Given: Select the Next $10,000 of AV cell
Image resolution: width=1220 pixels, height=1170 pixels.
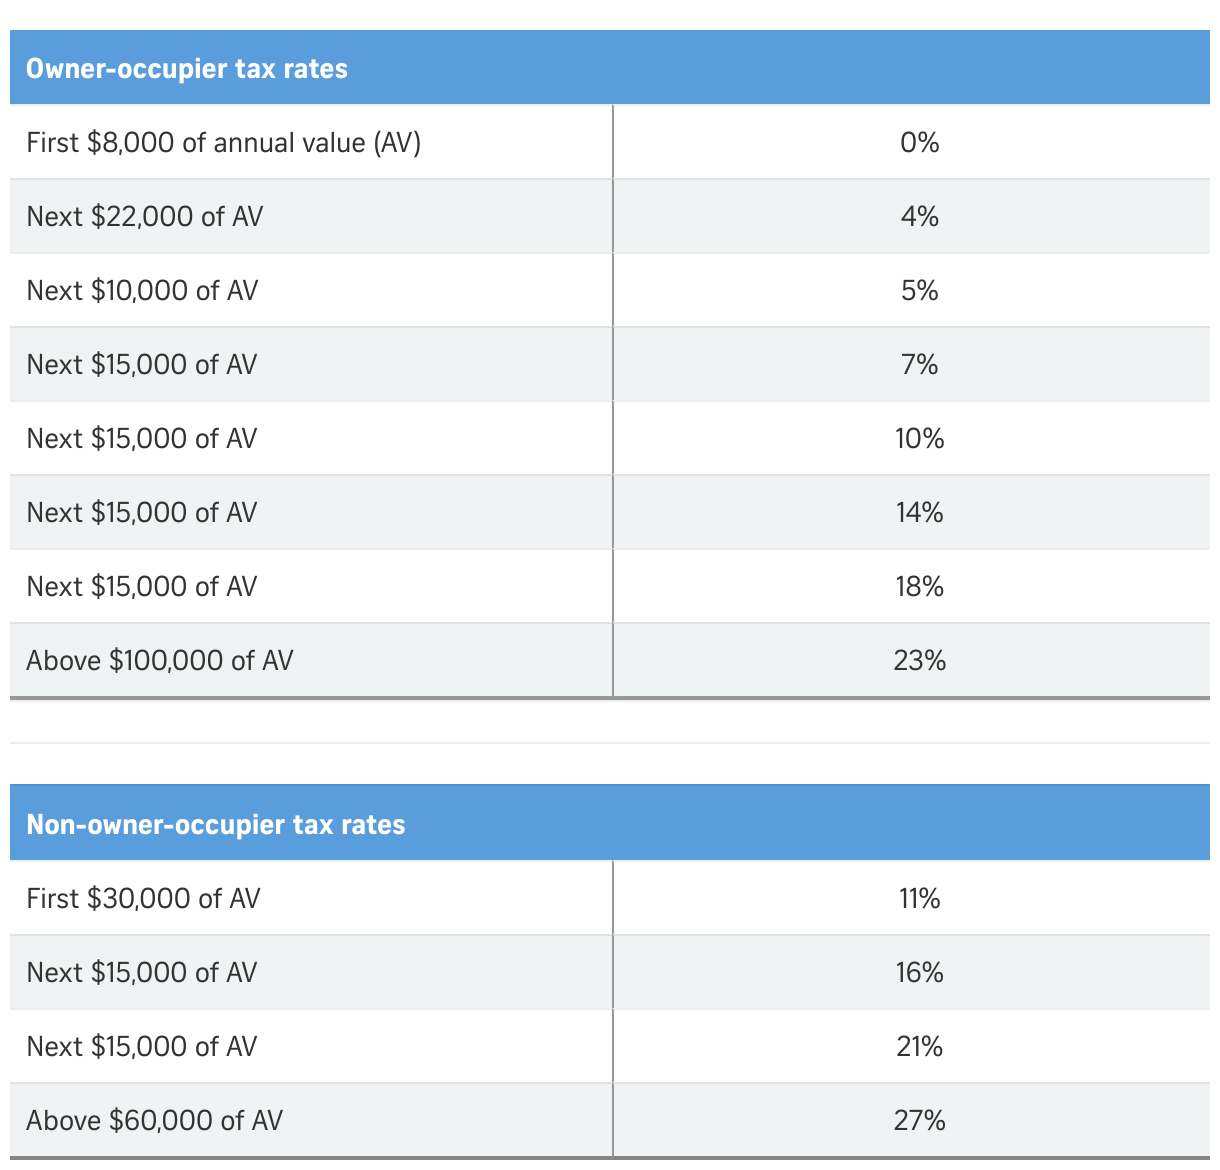Looking at the screenshot, I should click(x=142, y=291).
